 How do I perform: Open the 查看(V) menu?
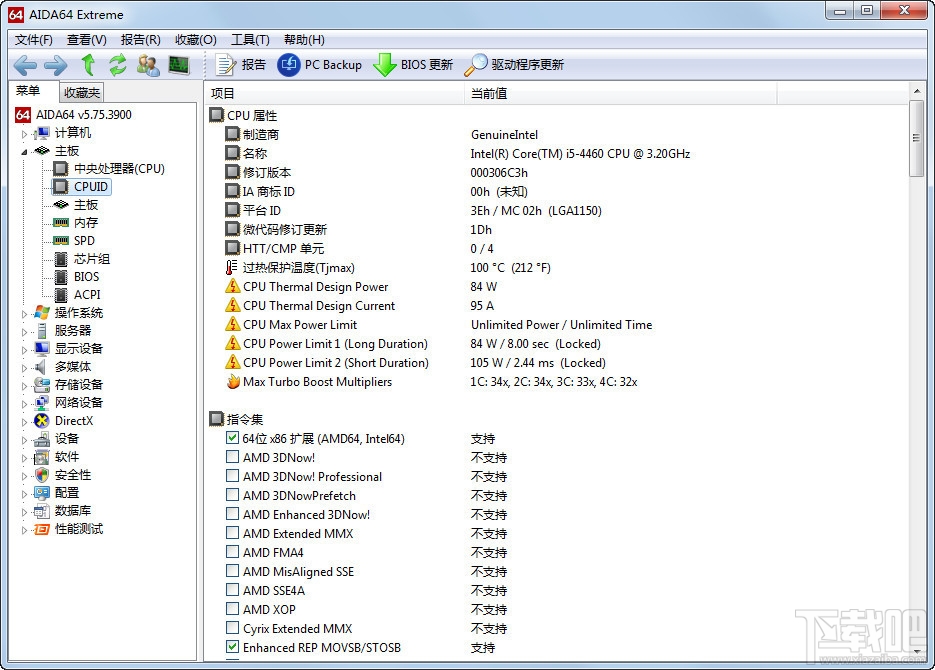[86, 39]
